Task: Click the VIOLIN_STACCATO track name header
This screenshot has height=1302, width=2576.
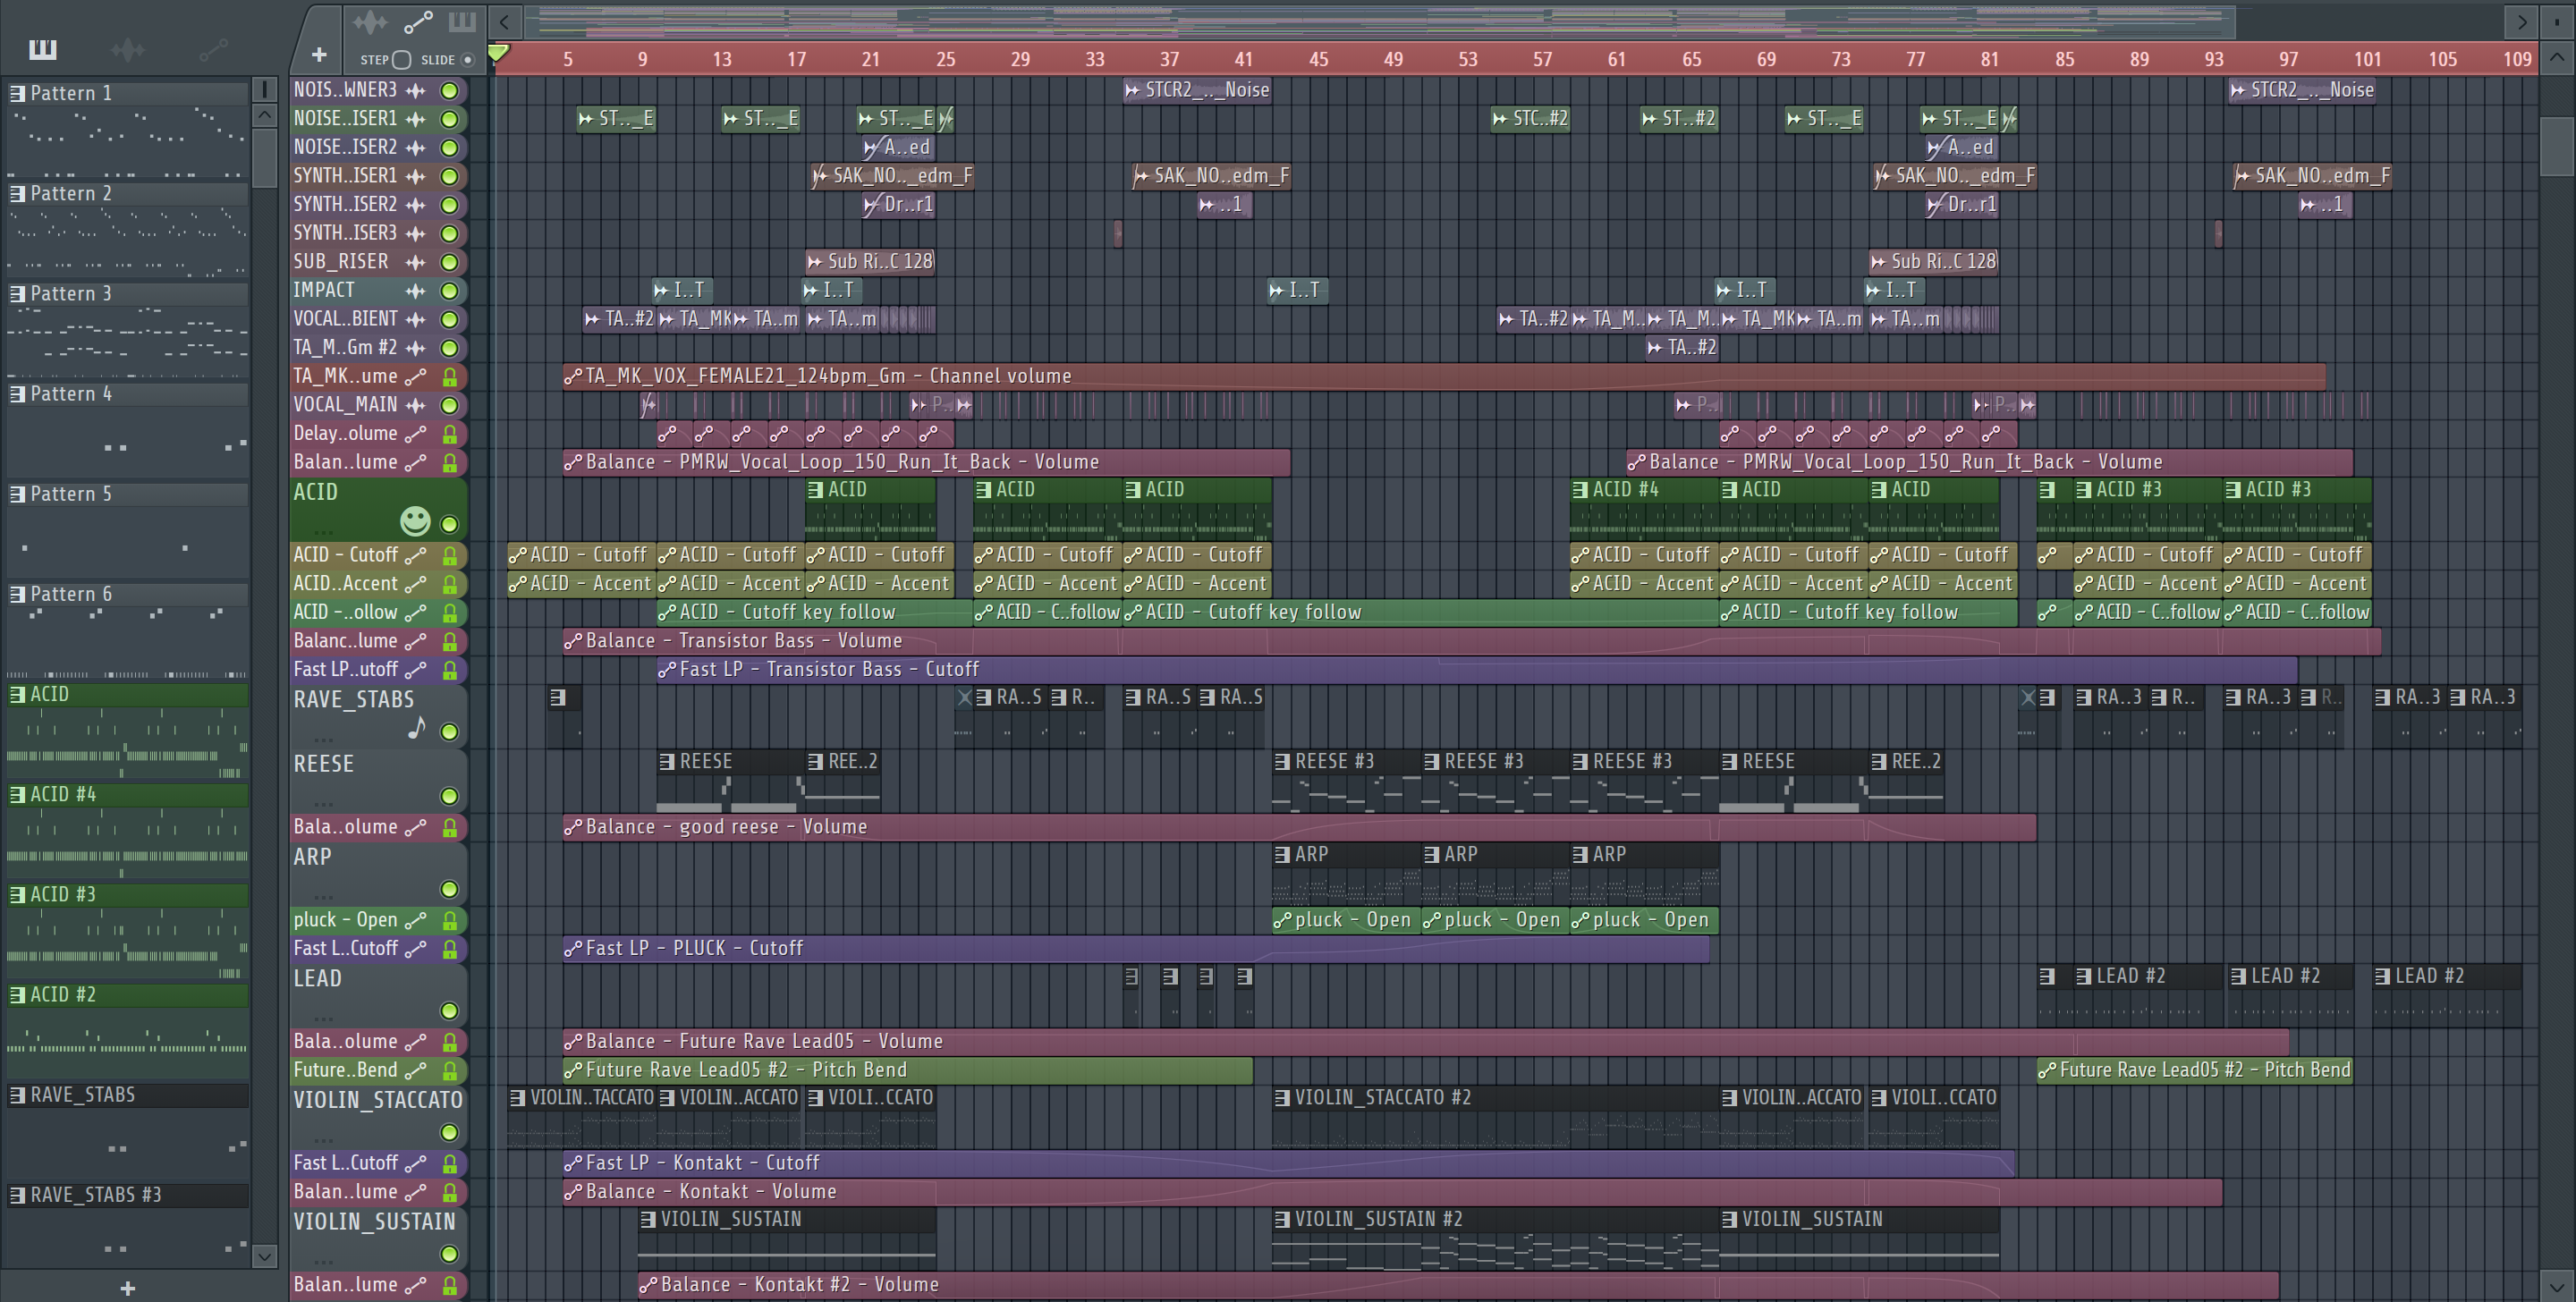Action: (x=377, y=1100)
